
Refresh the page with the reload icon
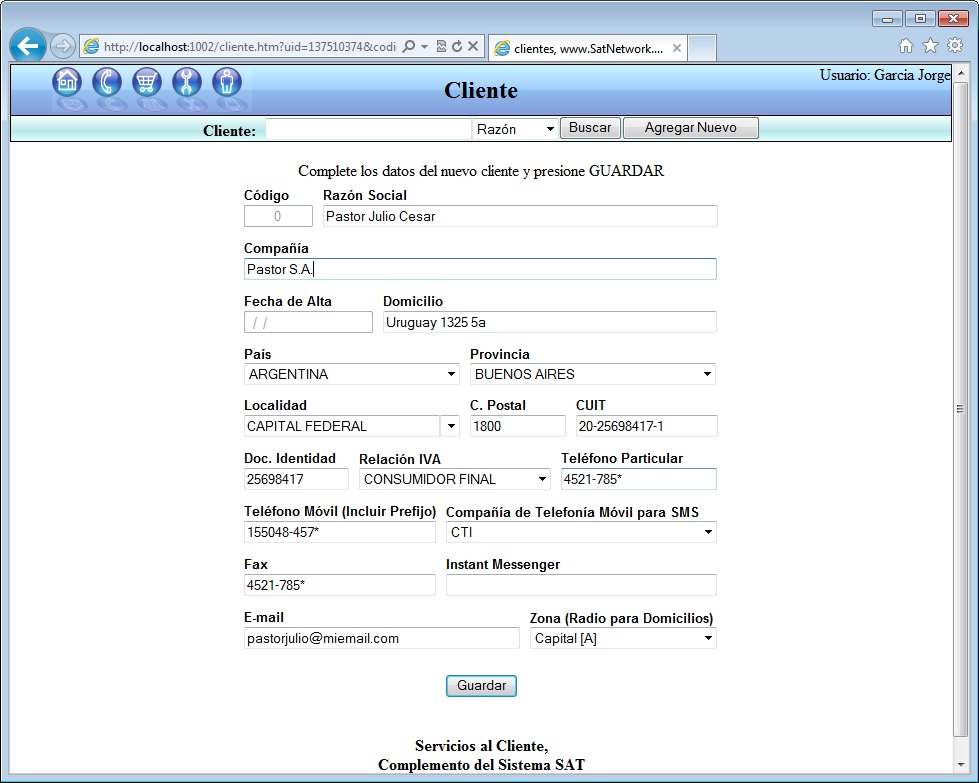[x=457, y=46]
